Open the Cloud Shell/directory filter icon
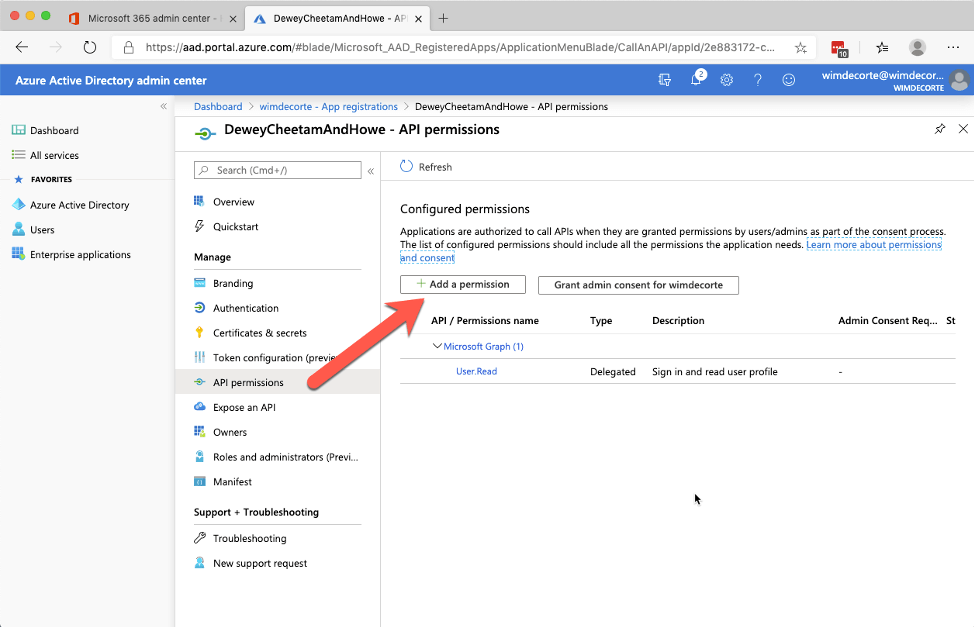The width and height of the screenshot is (974, 627). click(665, 80)
